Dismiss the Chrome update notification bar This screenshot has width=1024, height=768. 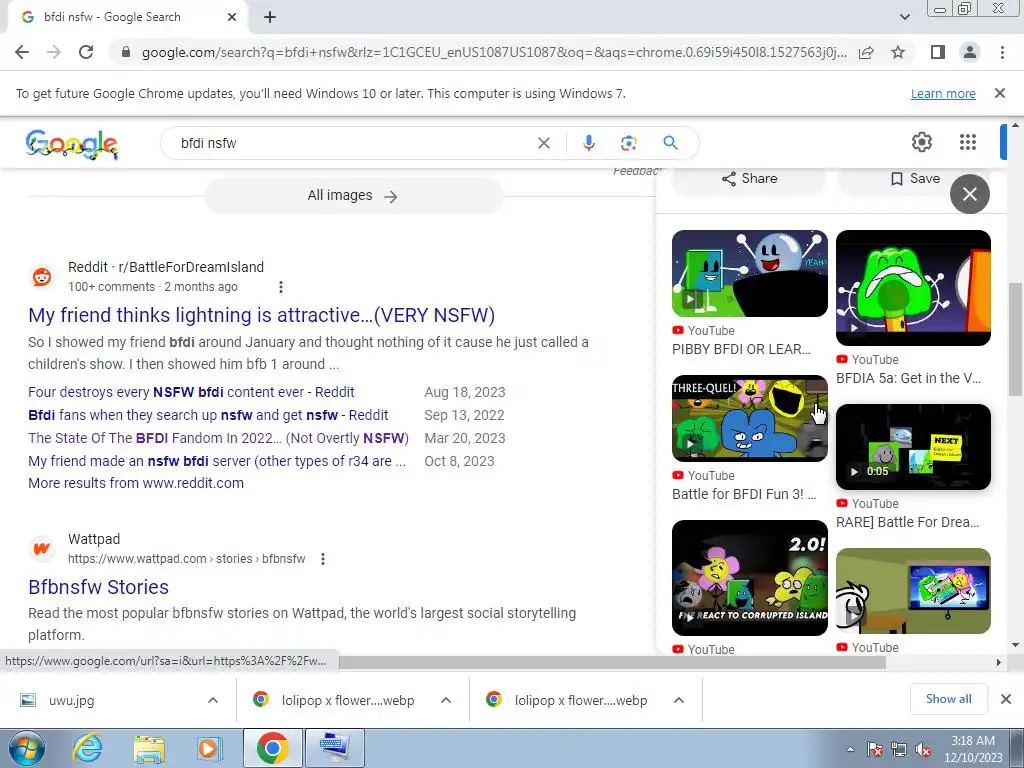tap(999, 93)
